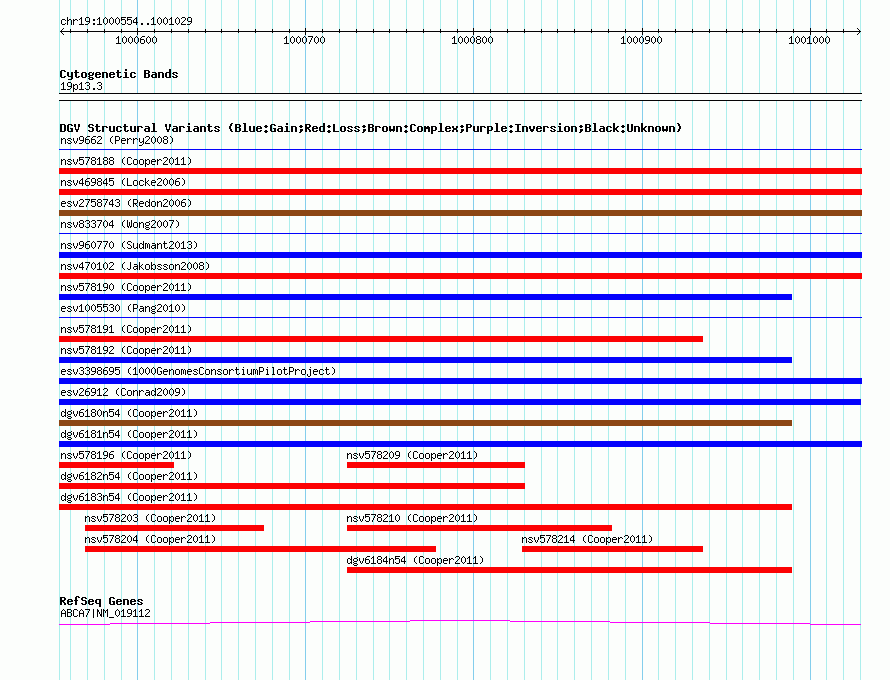Screen dimensions: 890x680
Task: Click the dgv6184n54 (Cooper2011) label
Action: [415, 560]
